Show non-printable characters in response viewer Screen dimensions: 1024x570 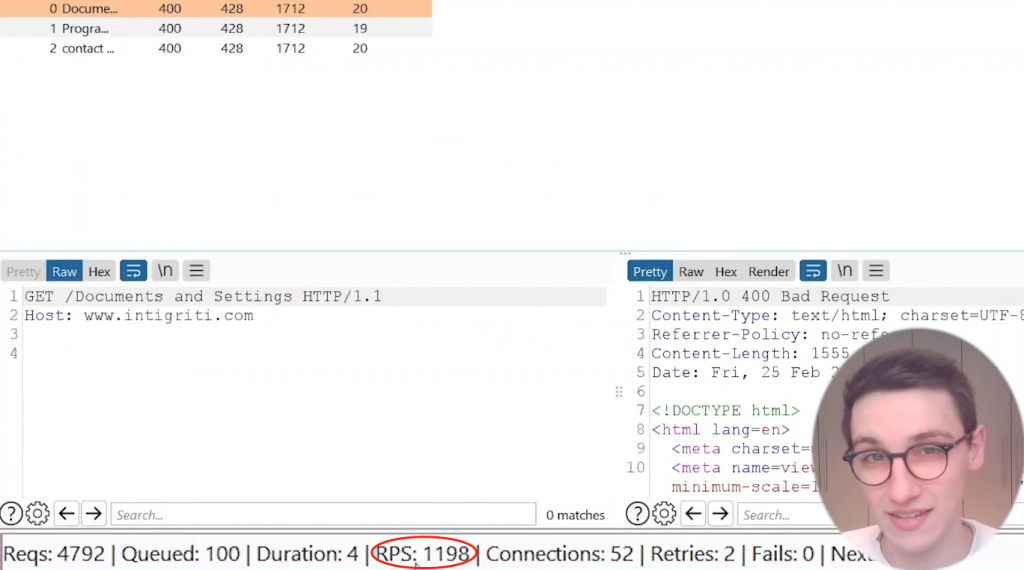click(x=844, y=270)
